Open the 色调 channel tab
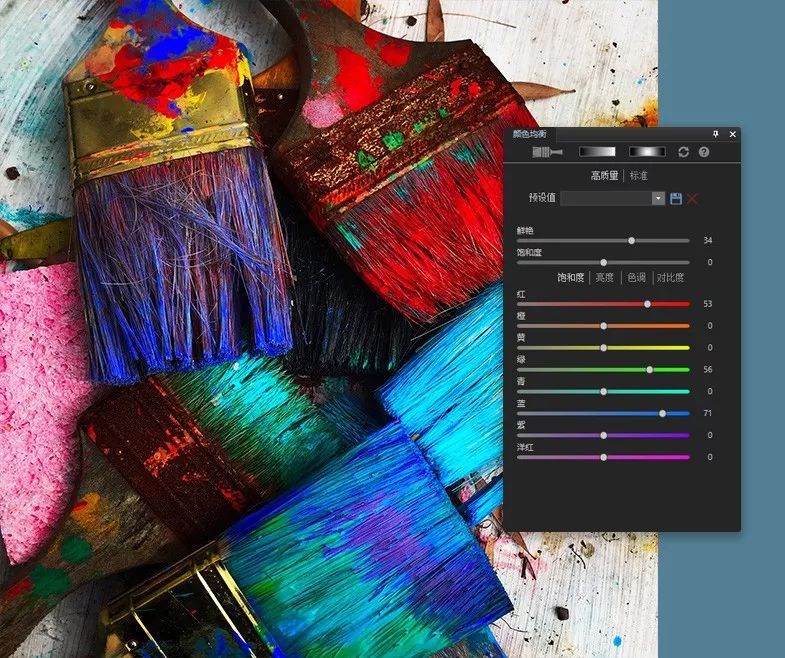 click(636, 277)
